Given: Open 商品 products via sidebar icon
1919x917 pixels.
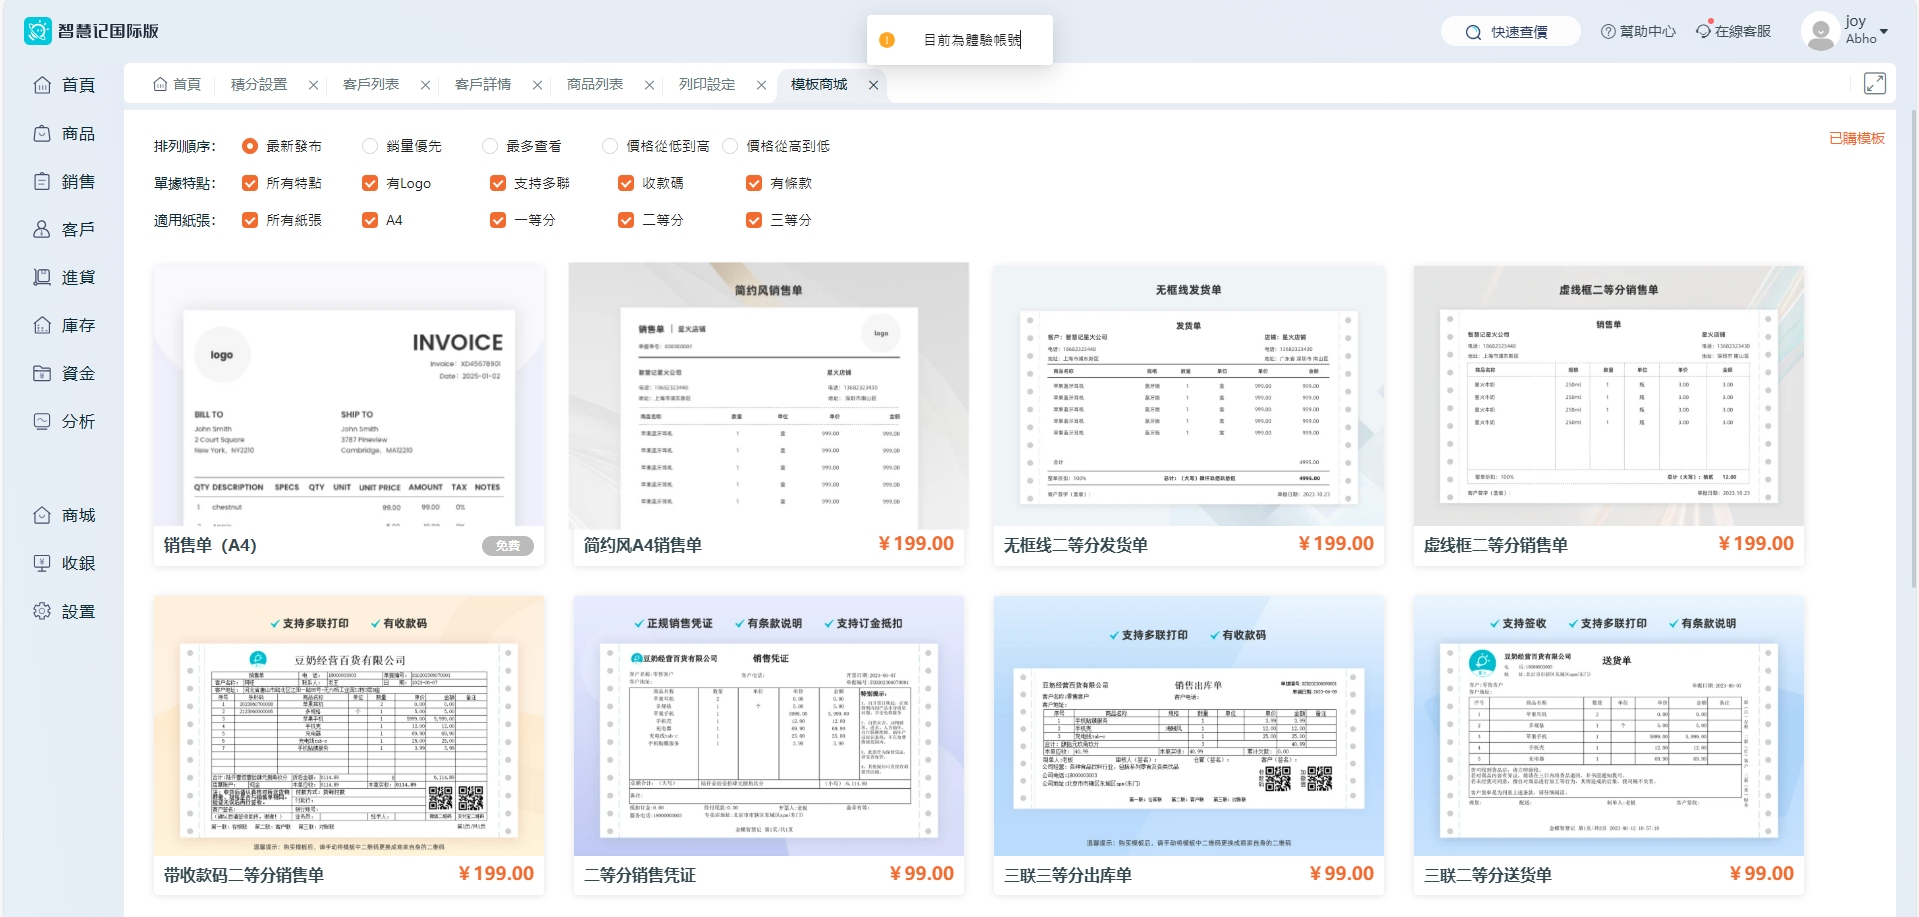Looking at the screenshot, I should click(x=42, y=133).
